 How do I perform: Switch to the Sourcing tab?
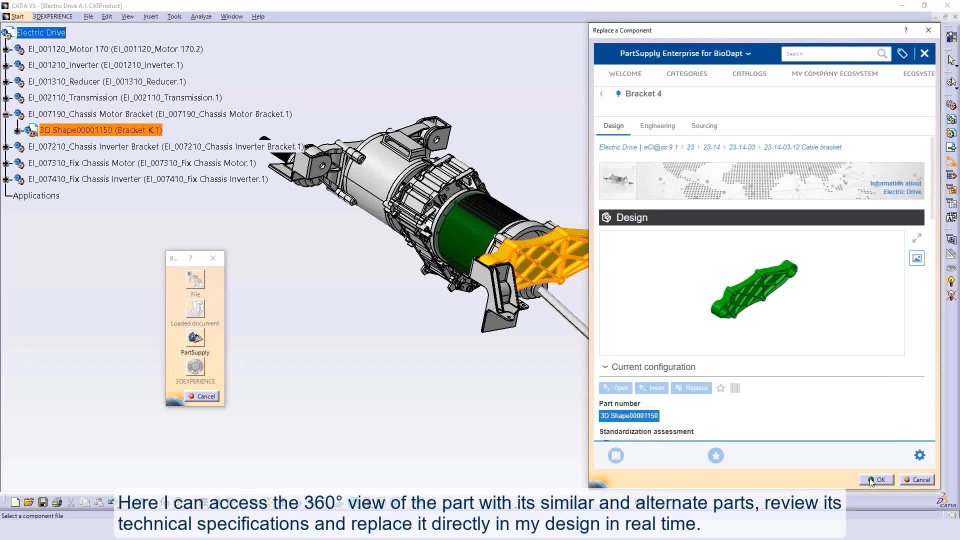tap(704, 126)
